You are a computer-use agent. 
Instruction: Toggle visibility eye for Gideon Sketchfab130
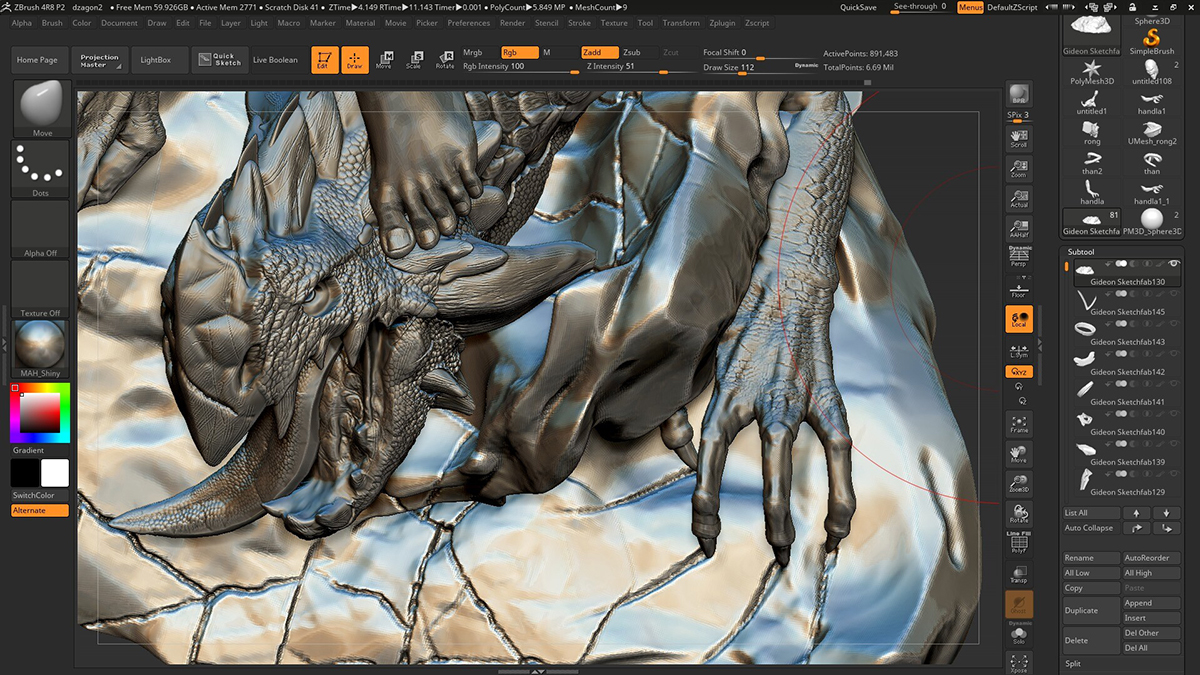click(1174, 264)
